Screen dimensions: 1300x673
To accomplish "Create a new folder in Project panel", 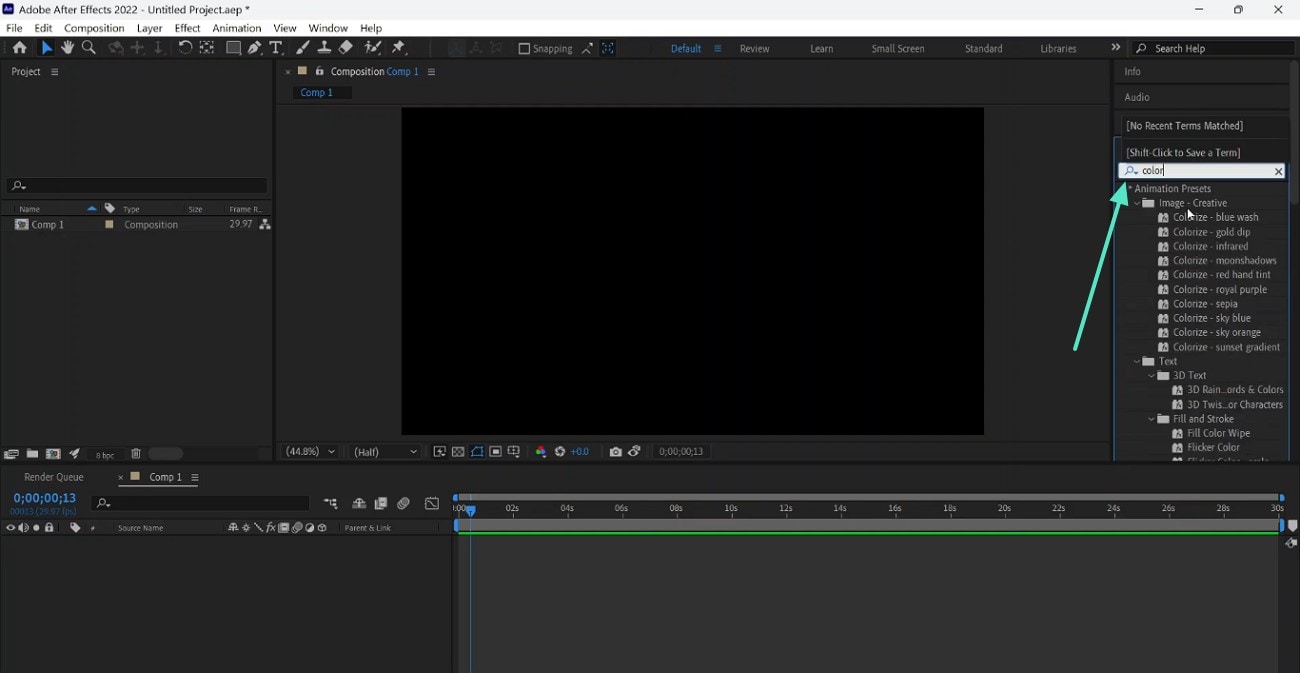I will [32, 454].
